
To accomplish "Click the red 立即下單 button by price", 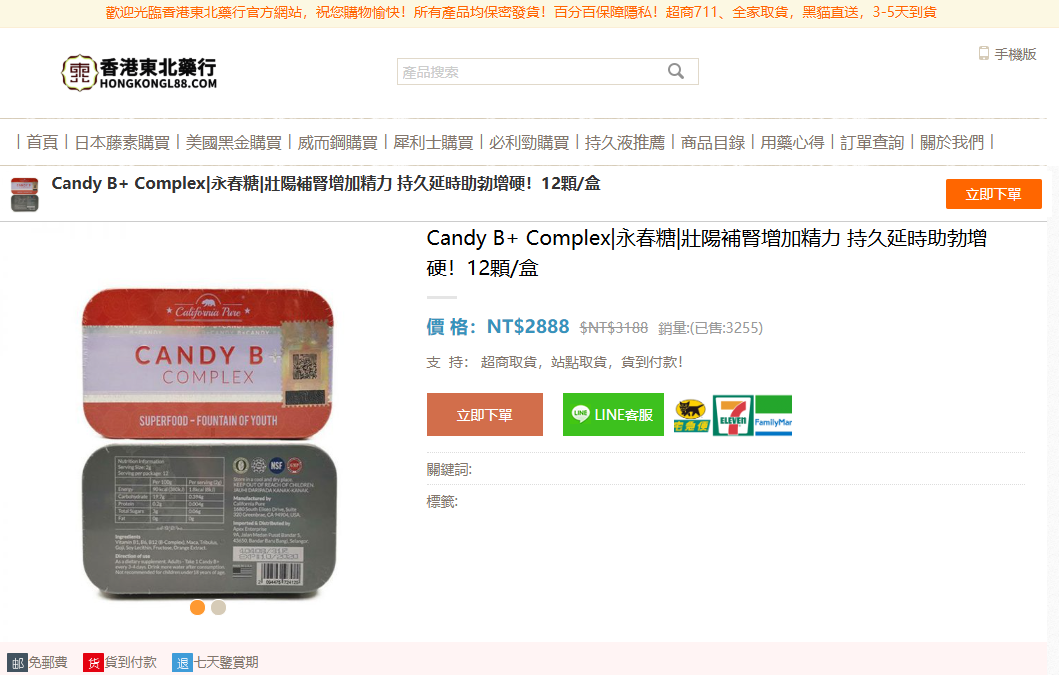I will [x=485, y=414].
